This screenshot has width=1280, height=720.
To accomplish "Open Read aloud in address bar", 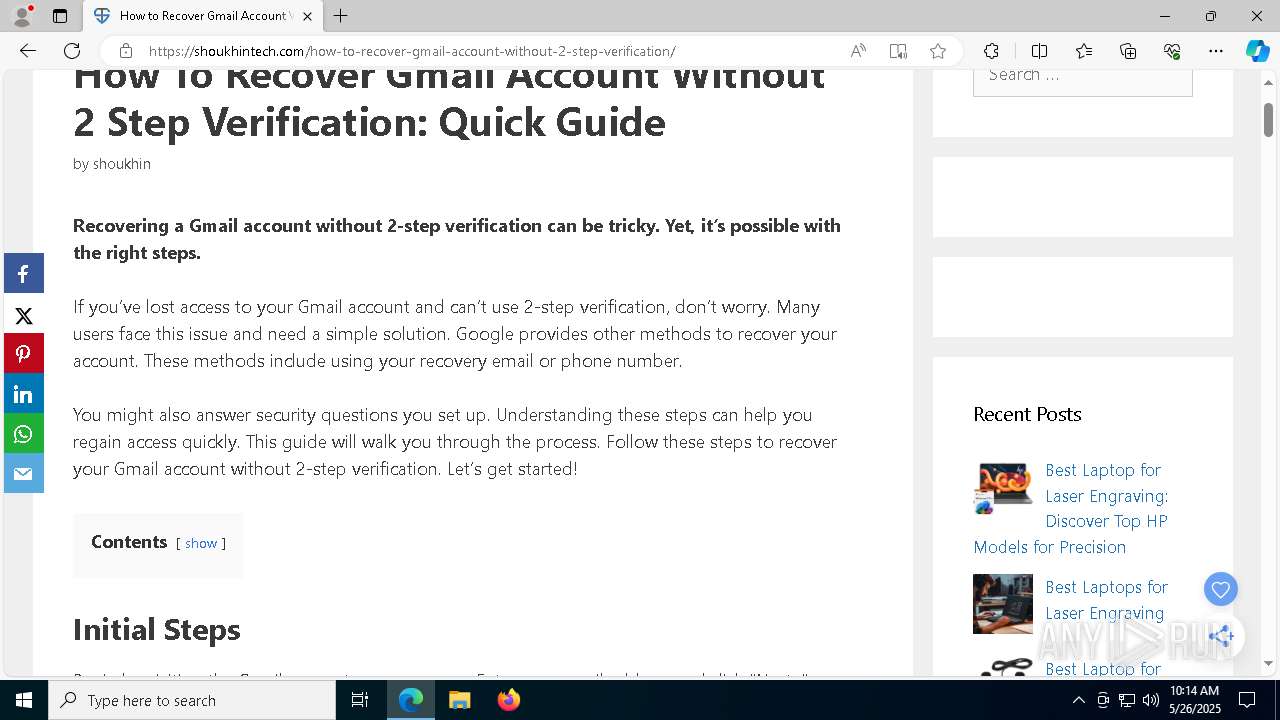I will click(x=858, y=51).
